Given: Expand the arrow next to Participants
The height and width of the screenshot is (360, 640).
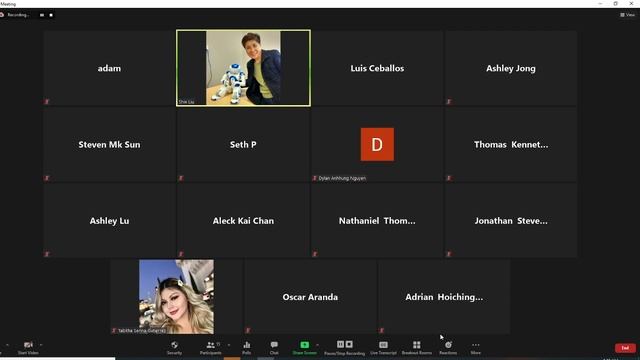Looking at the screenshot, I should (229, 345).
